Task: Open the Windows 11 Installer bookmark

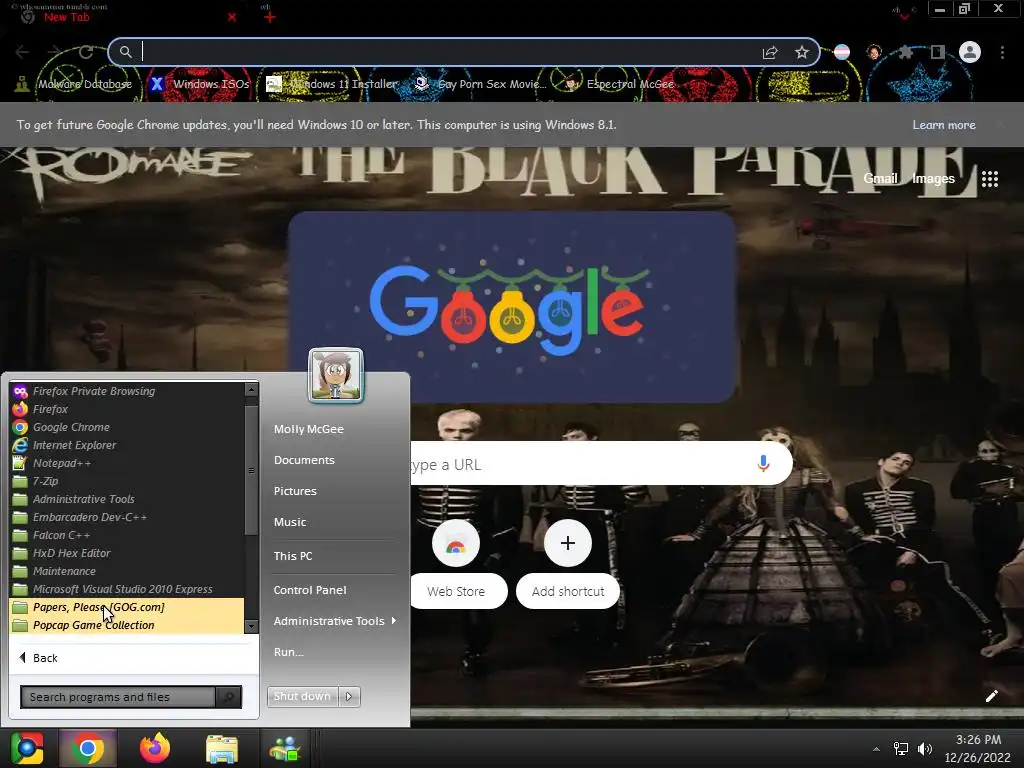Action: [332, 84]
